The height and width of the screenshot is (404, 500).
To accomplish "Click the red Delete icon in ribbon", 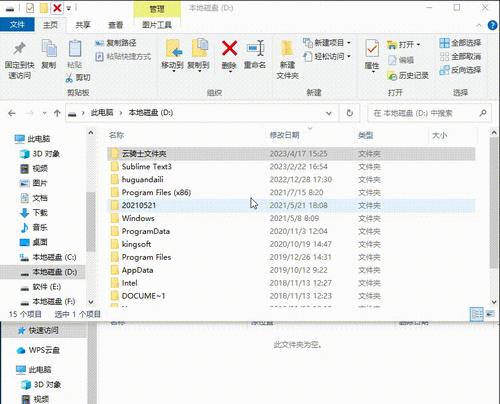I will [229, 49].
